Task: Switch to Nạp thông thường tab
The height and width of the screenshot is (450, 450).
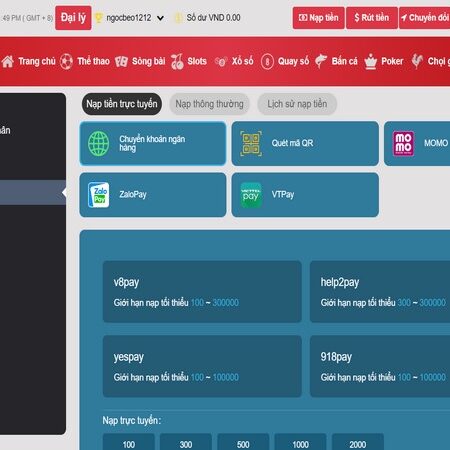Action: (209, 104)
